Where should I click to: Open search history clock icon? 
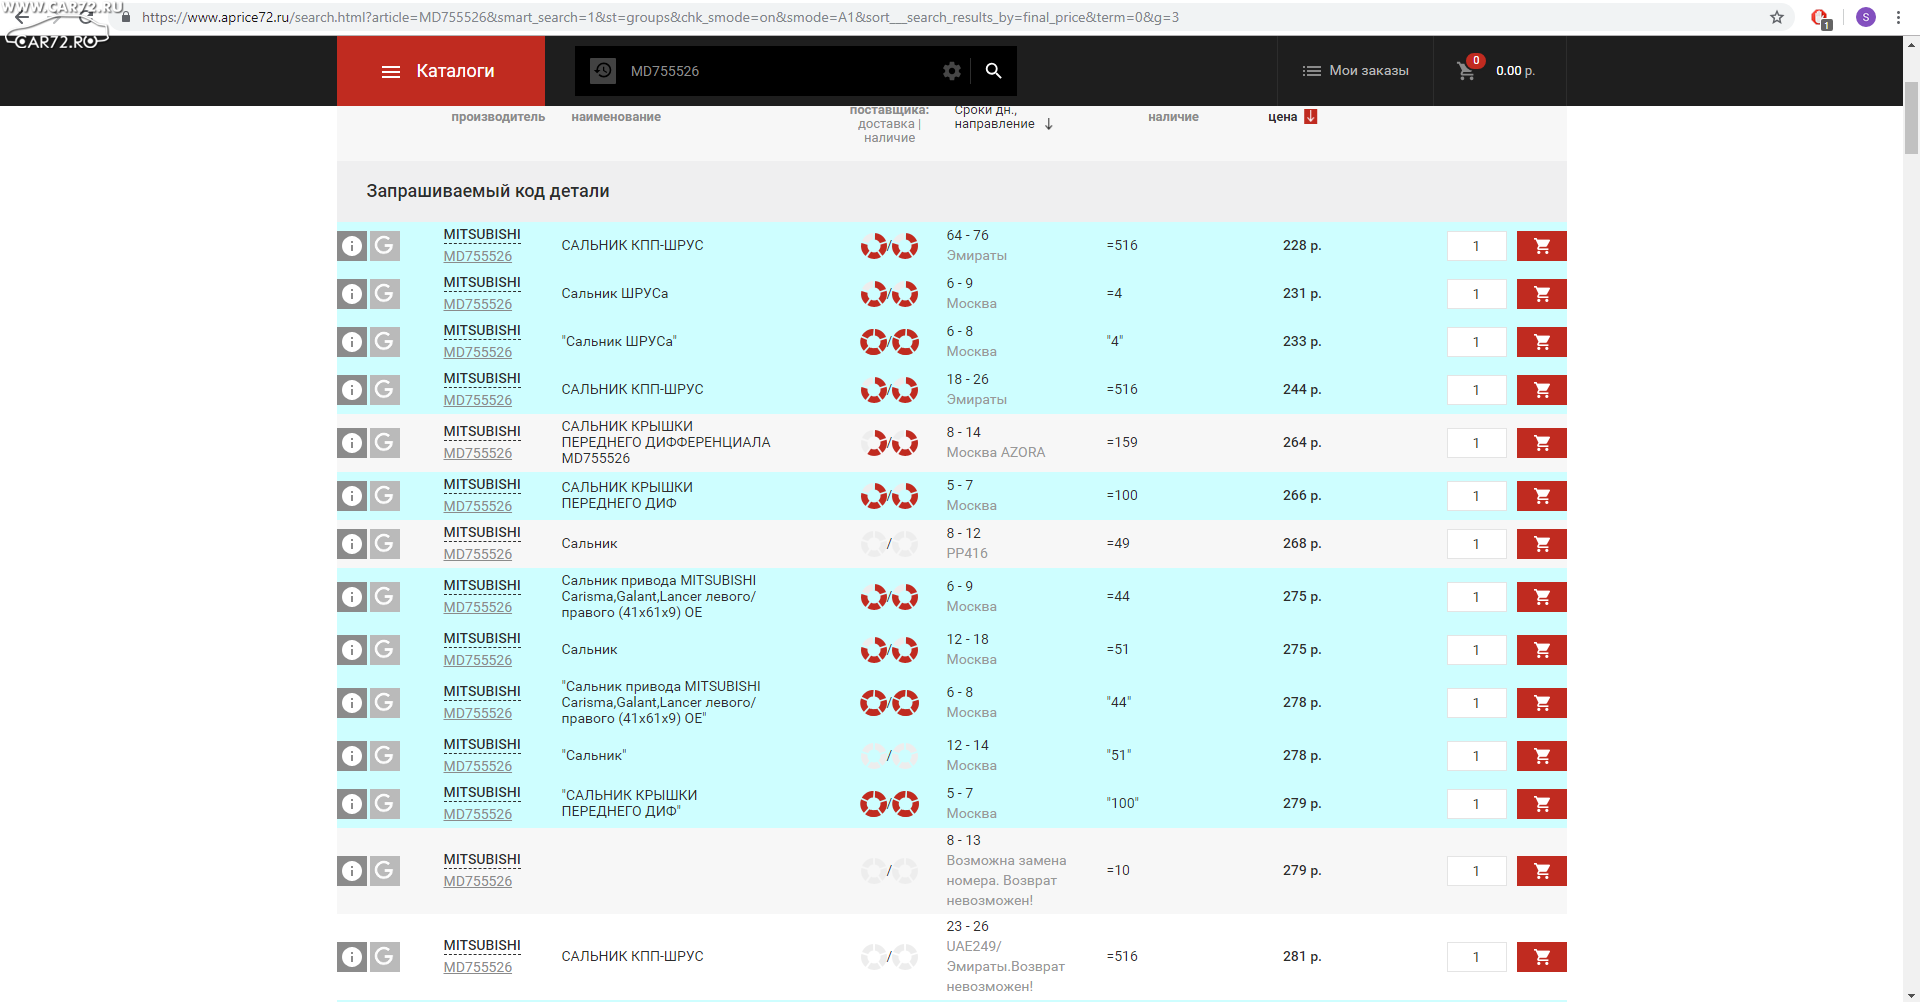tap(603, 71)
